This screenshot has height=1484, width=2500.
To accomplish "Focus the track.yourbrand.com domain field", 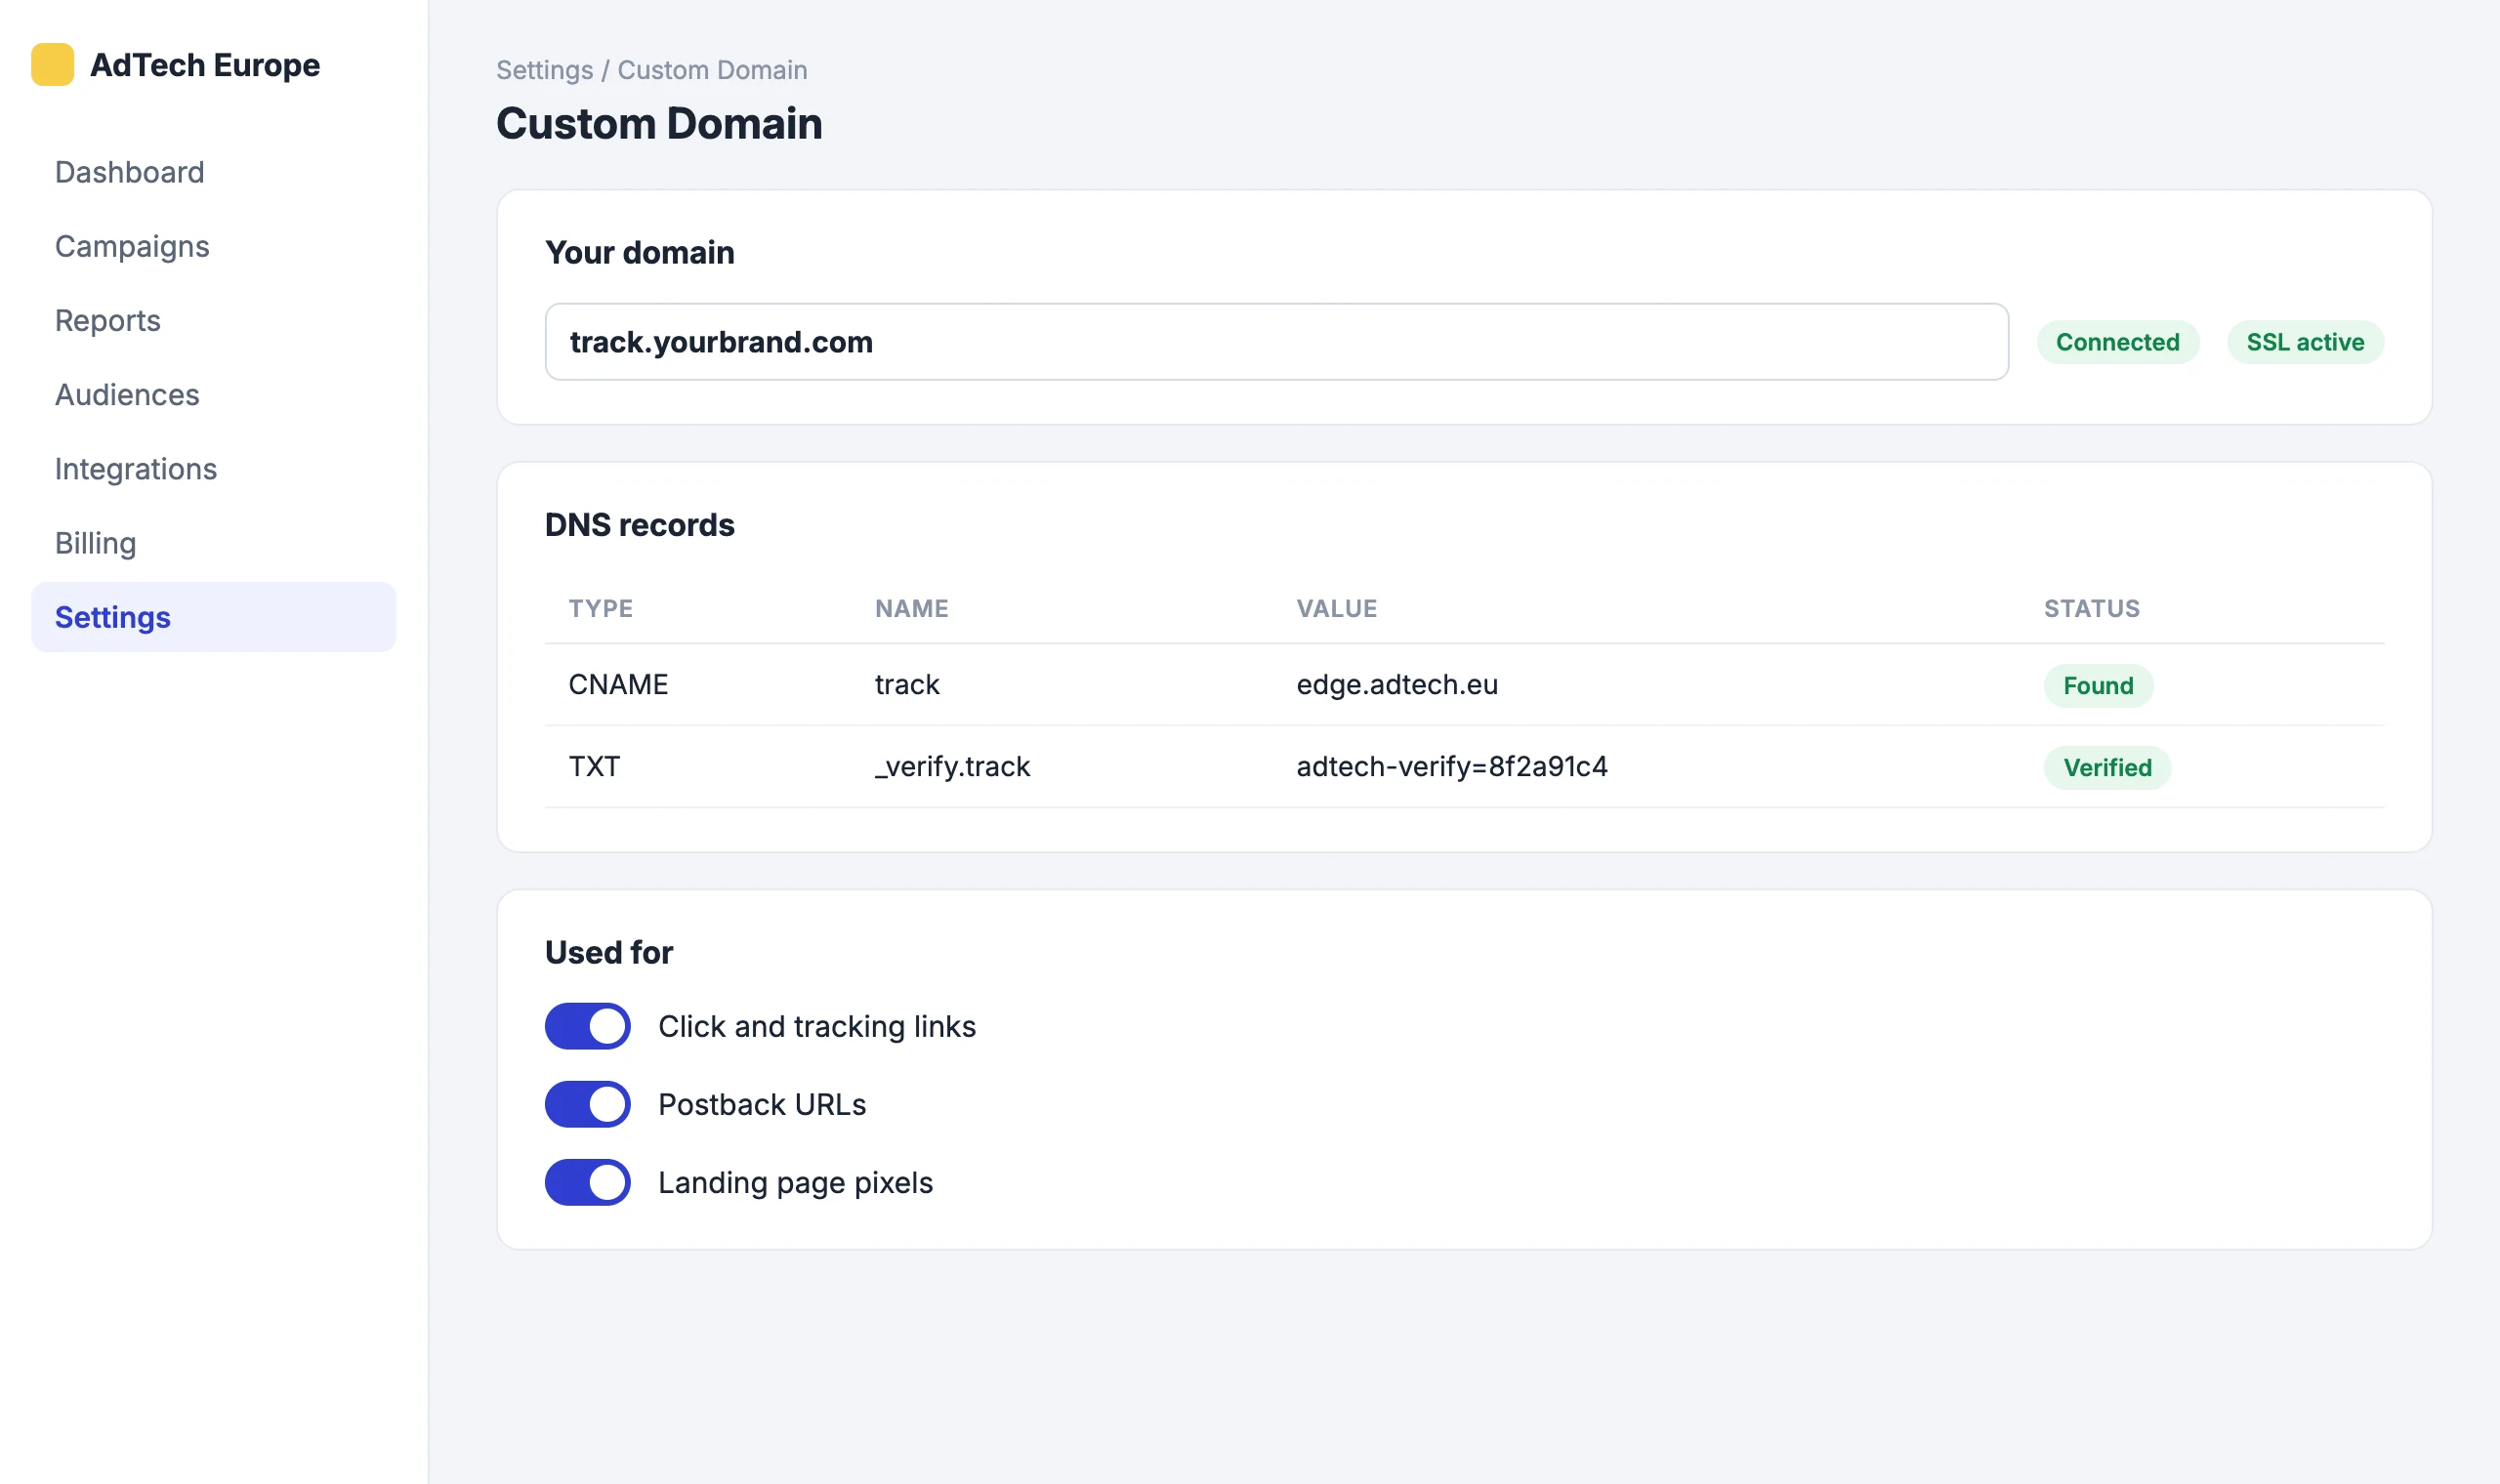I will point(1277,342).
